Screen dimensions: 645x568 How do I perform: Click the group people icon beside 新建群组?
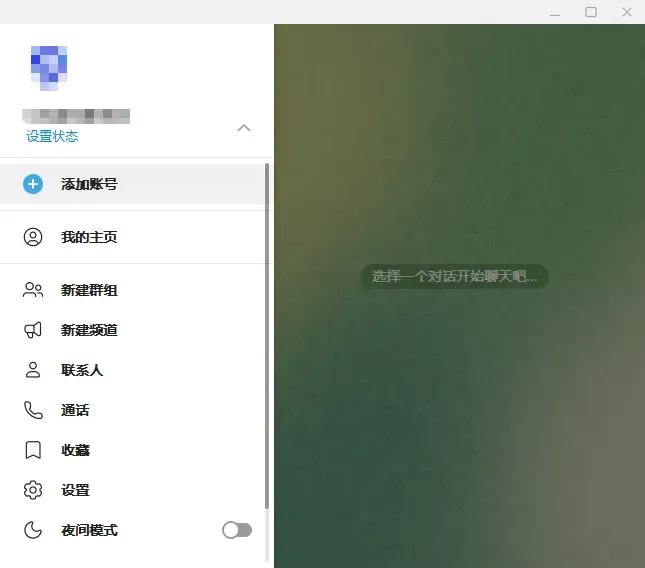[33, 290]
